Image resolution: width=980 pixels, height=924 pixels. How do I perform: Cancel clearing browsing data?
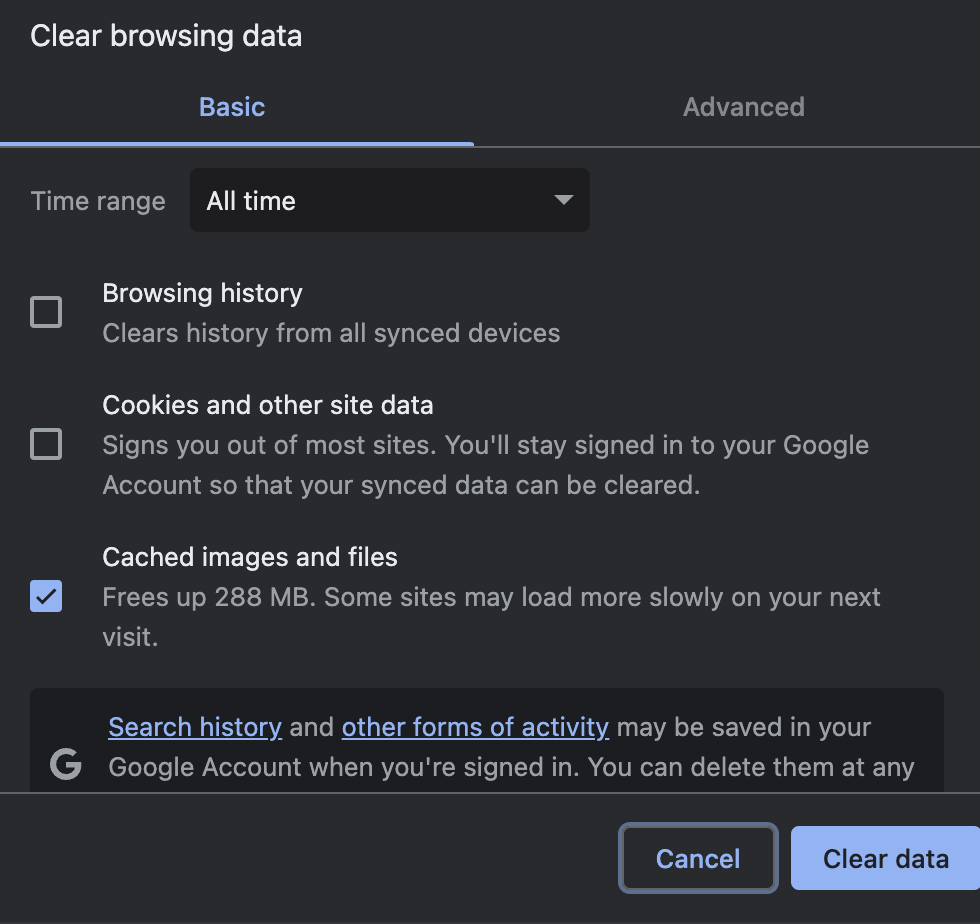coord(698,858)
